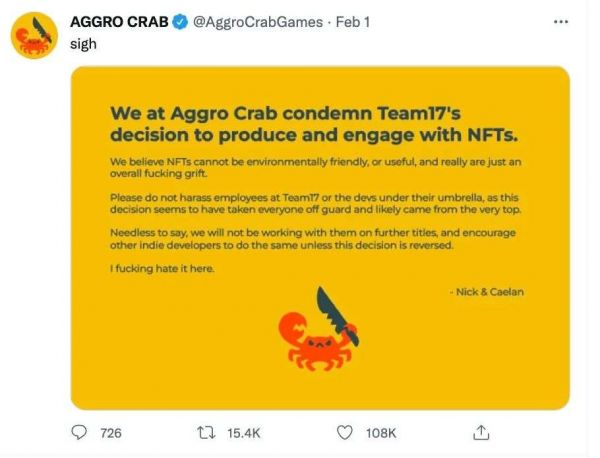Click the "sigh" tweet text

click(83, 44)
